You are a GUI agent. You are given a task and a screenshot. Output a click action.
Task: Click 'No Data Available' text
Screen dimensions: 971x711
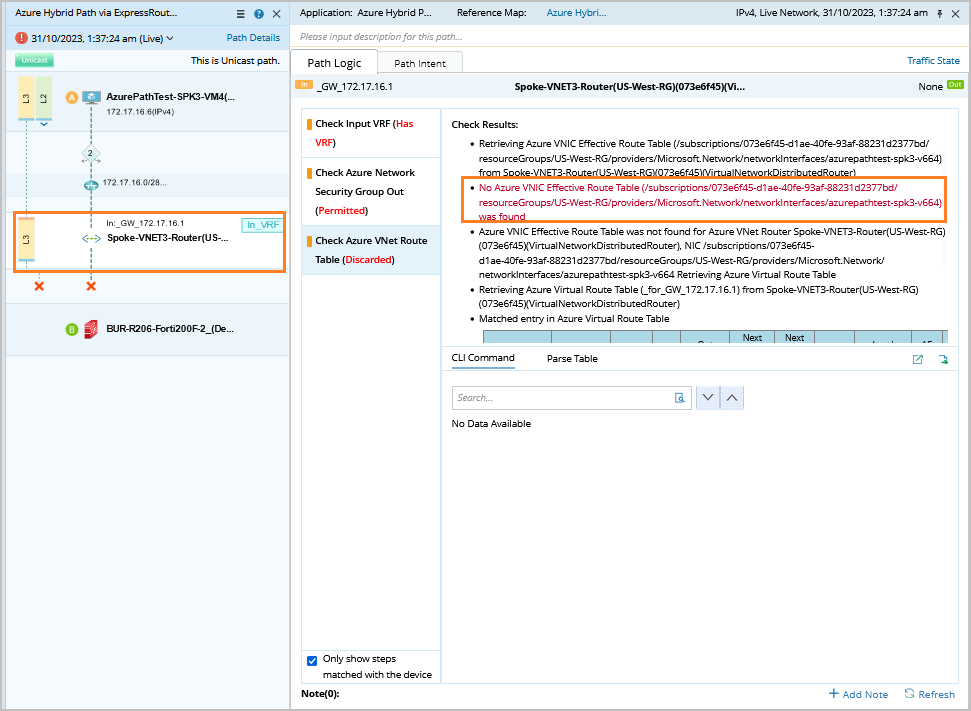pos(491,424)
